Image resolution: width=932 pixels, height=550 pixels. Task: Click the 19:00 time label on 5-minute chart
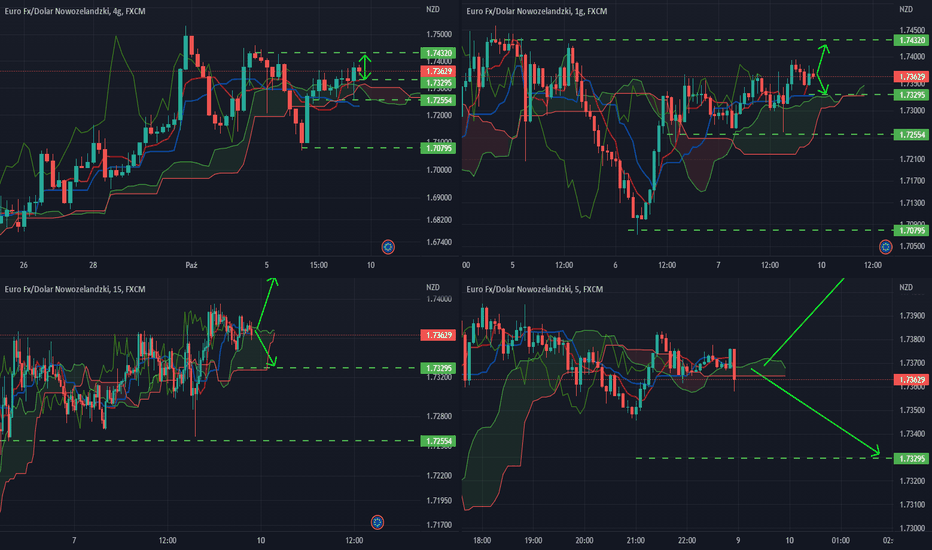pos(533,540)
